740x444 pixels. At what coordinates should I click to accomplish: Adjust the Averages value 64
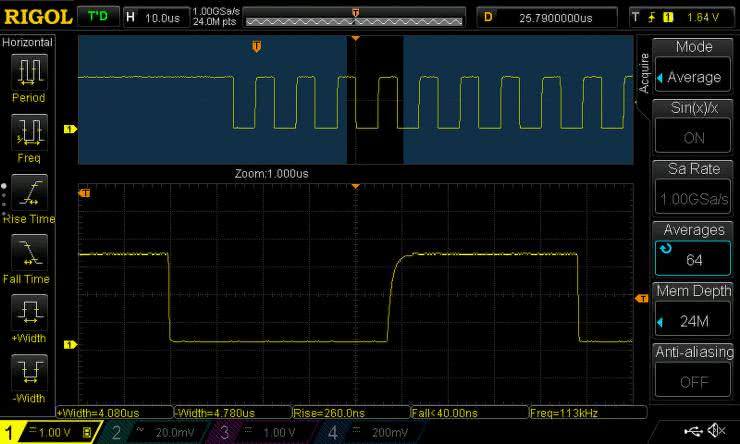click(x=693, y=259)
